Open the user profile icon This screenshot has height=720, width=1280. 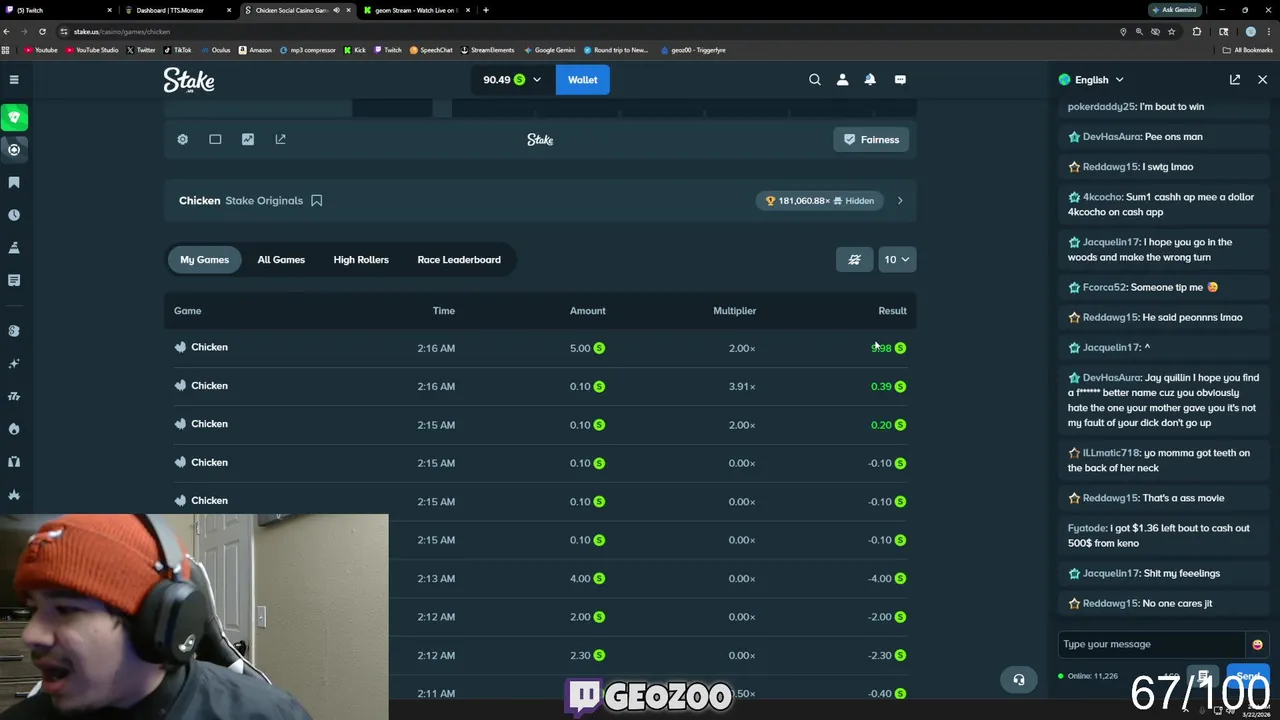point(842,79)
